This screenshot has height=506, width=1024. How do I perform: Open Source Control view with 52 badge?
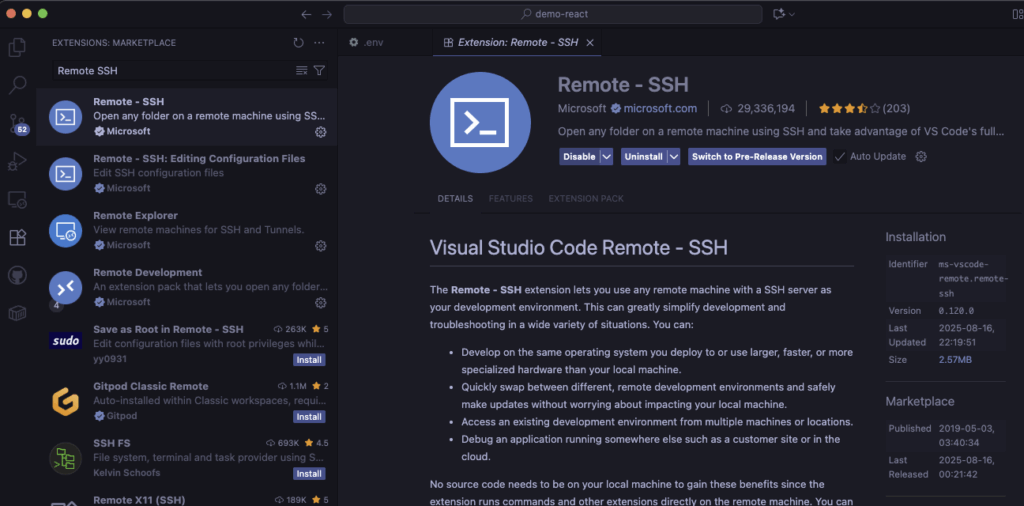(17, 123)
